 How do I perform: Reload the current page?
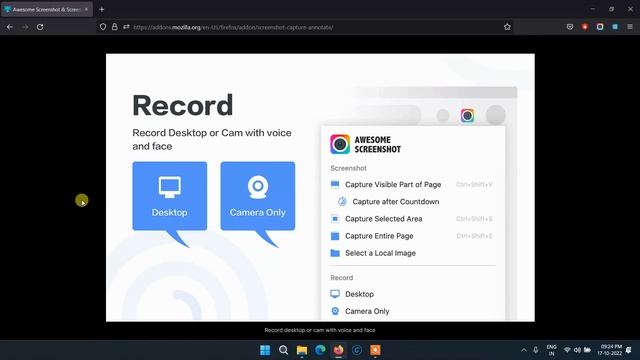pos(40,27)
